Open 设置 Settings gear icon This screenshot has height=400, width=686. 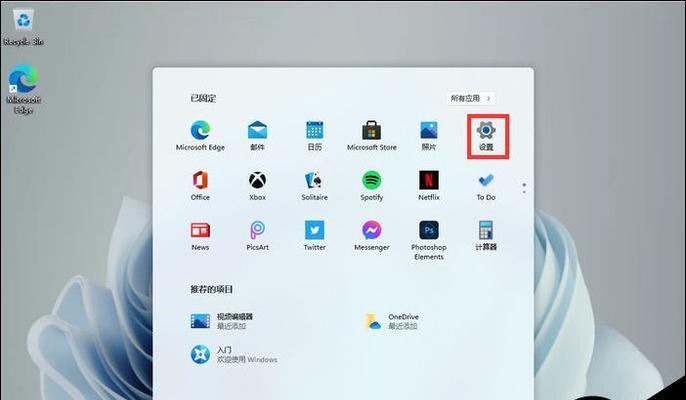pyautogui.click(x=486, y=136)
